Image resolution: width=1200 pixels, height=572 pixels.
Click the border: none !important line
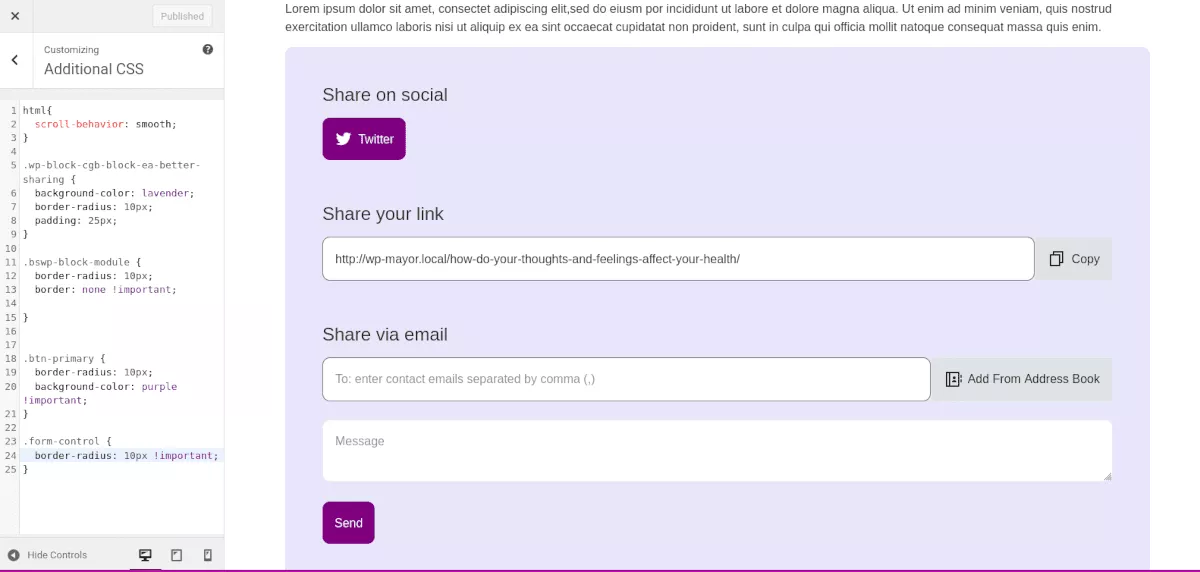[105, 290]
